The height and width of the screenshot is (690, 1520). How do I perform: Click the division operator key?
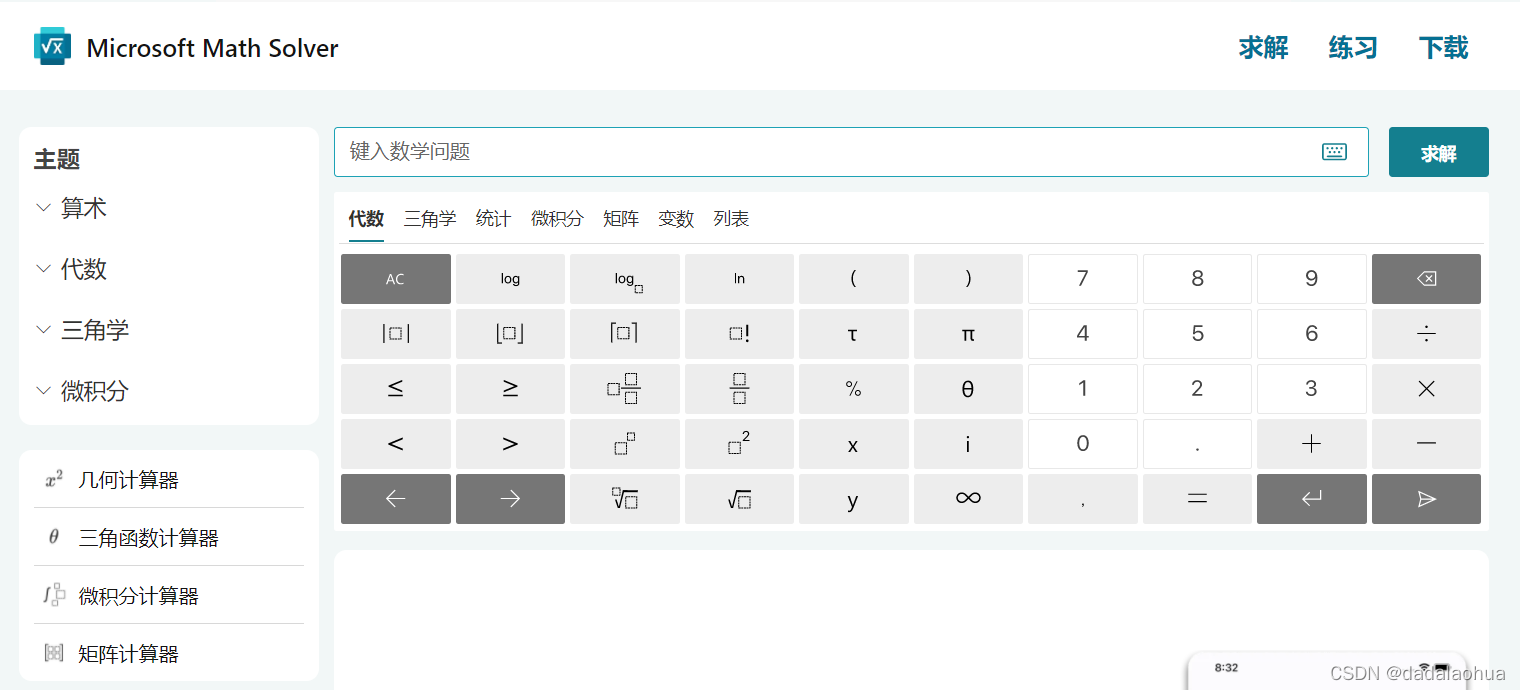(x=1426, y=334)
